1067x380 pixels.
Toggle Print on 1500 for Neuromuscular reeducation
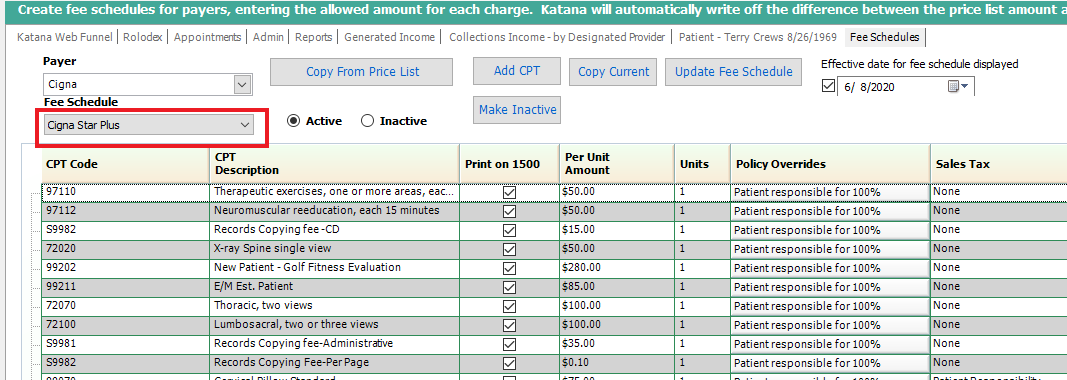(509, 212)
